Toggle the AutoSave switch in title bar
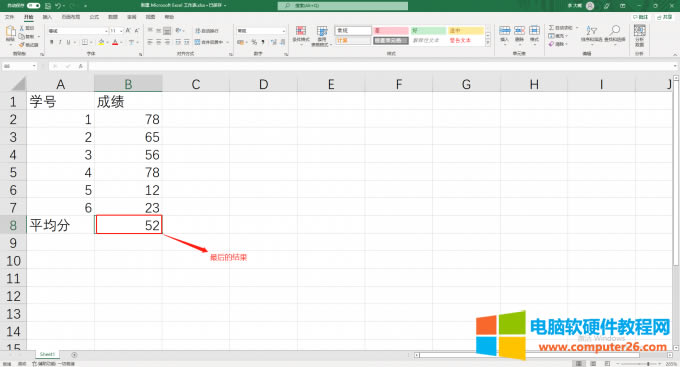The image size is (680, 367). (33, 6)
